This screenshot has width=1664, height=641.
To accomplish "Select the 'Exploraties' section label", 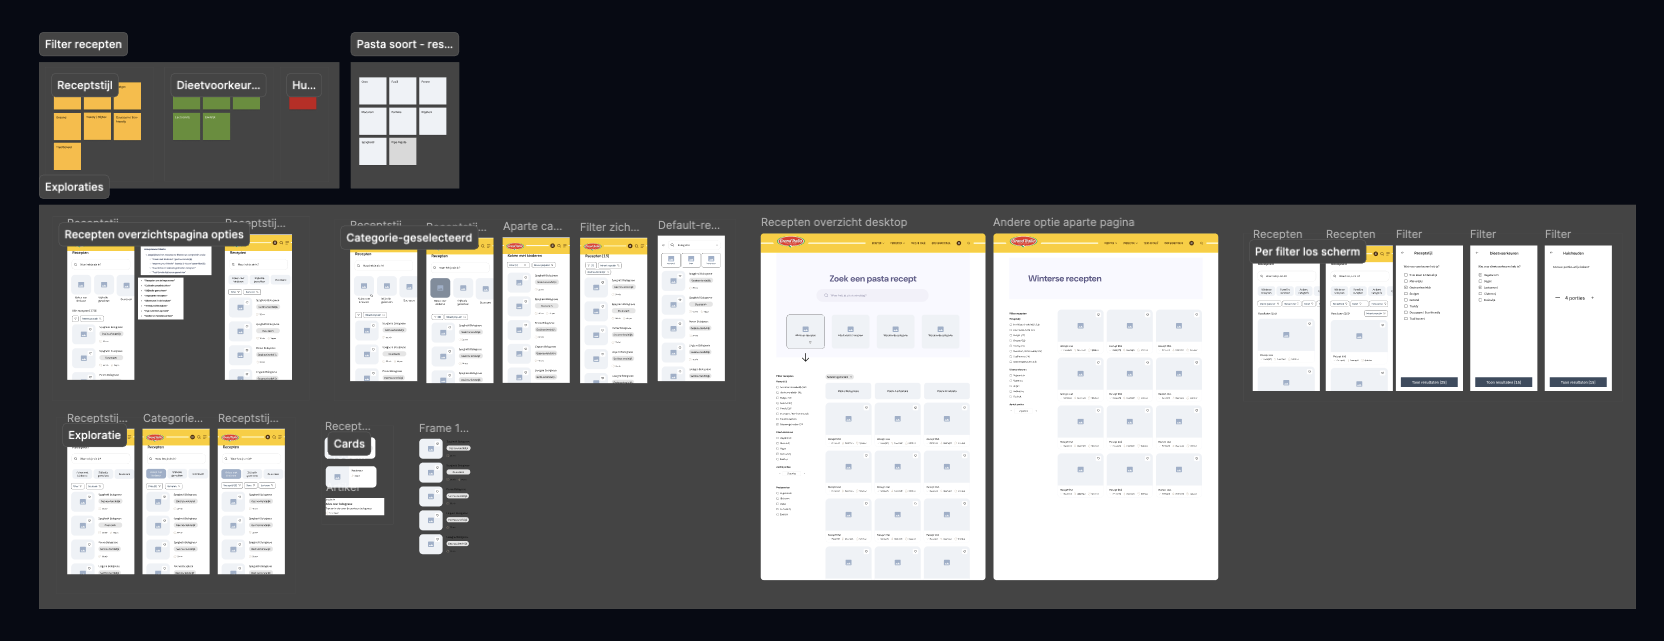I will click(x=74, y=187).
